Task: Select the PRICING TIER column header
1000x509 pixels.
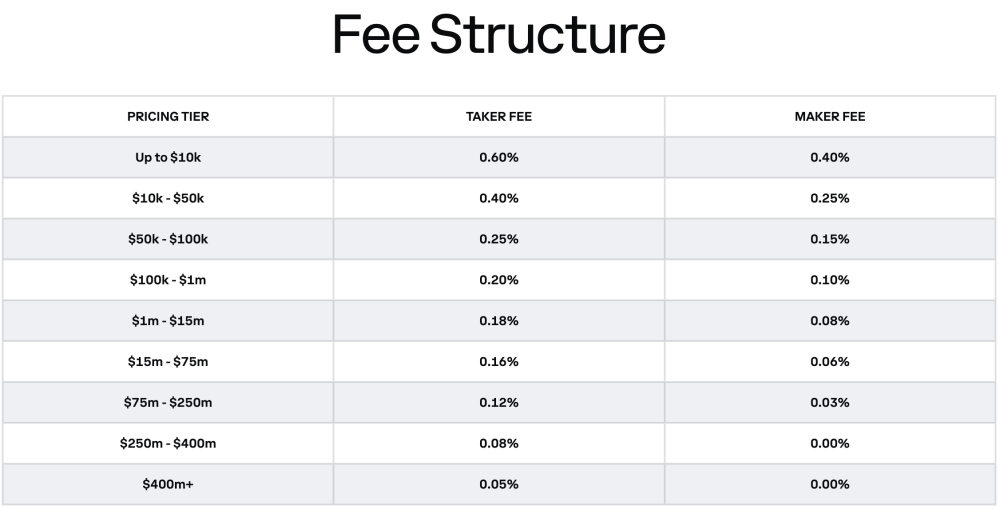Action: point(168,117)
